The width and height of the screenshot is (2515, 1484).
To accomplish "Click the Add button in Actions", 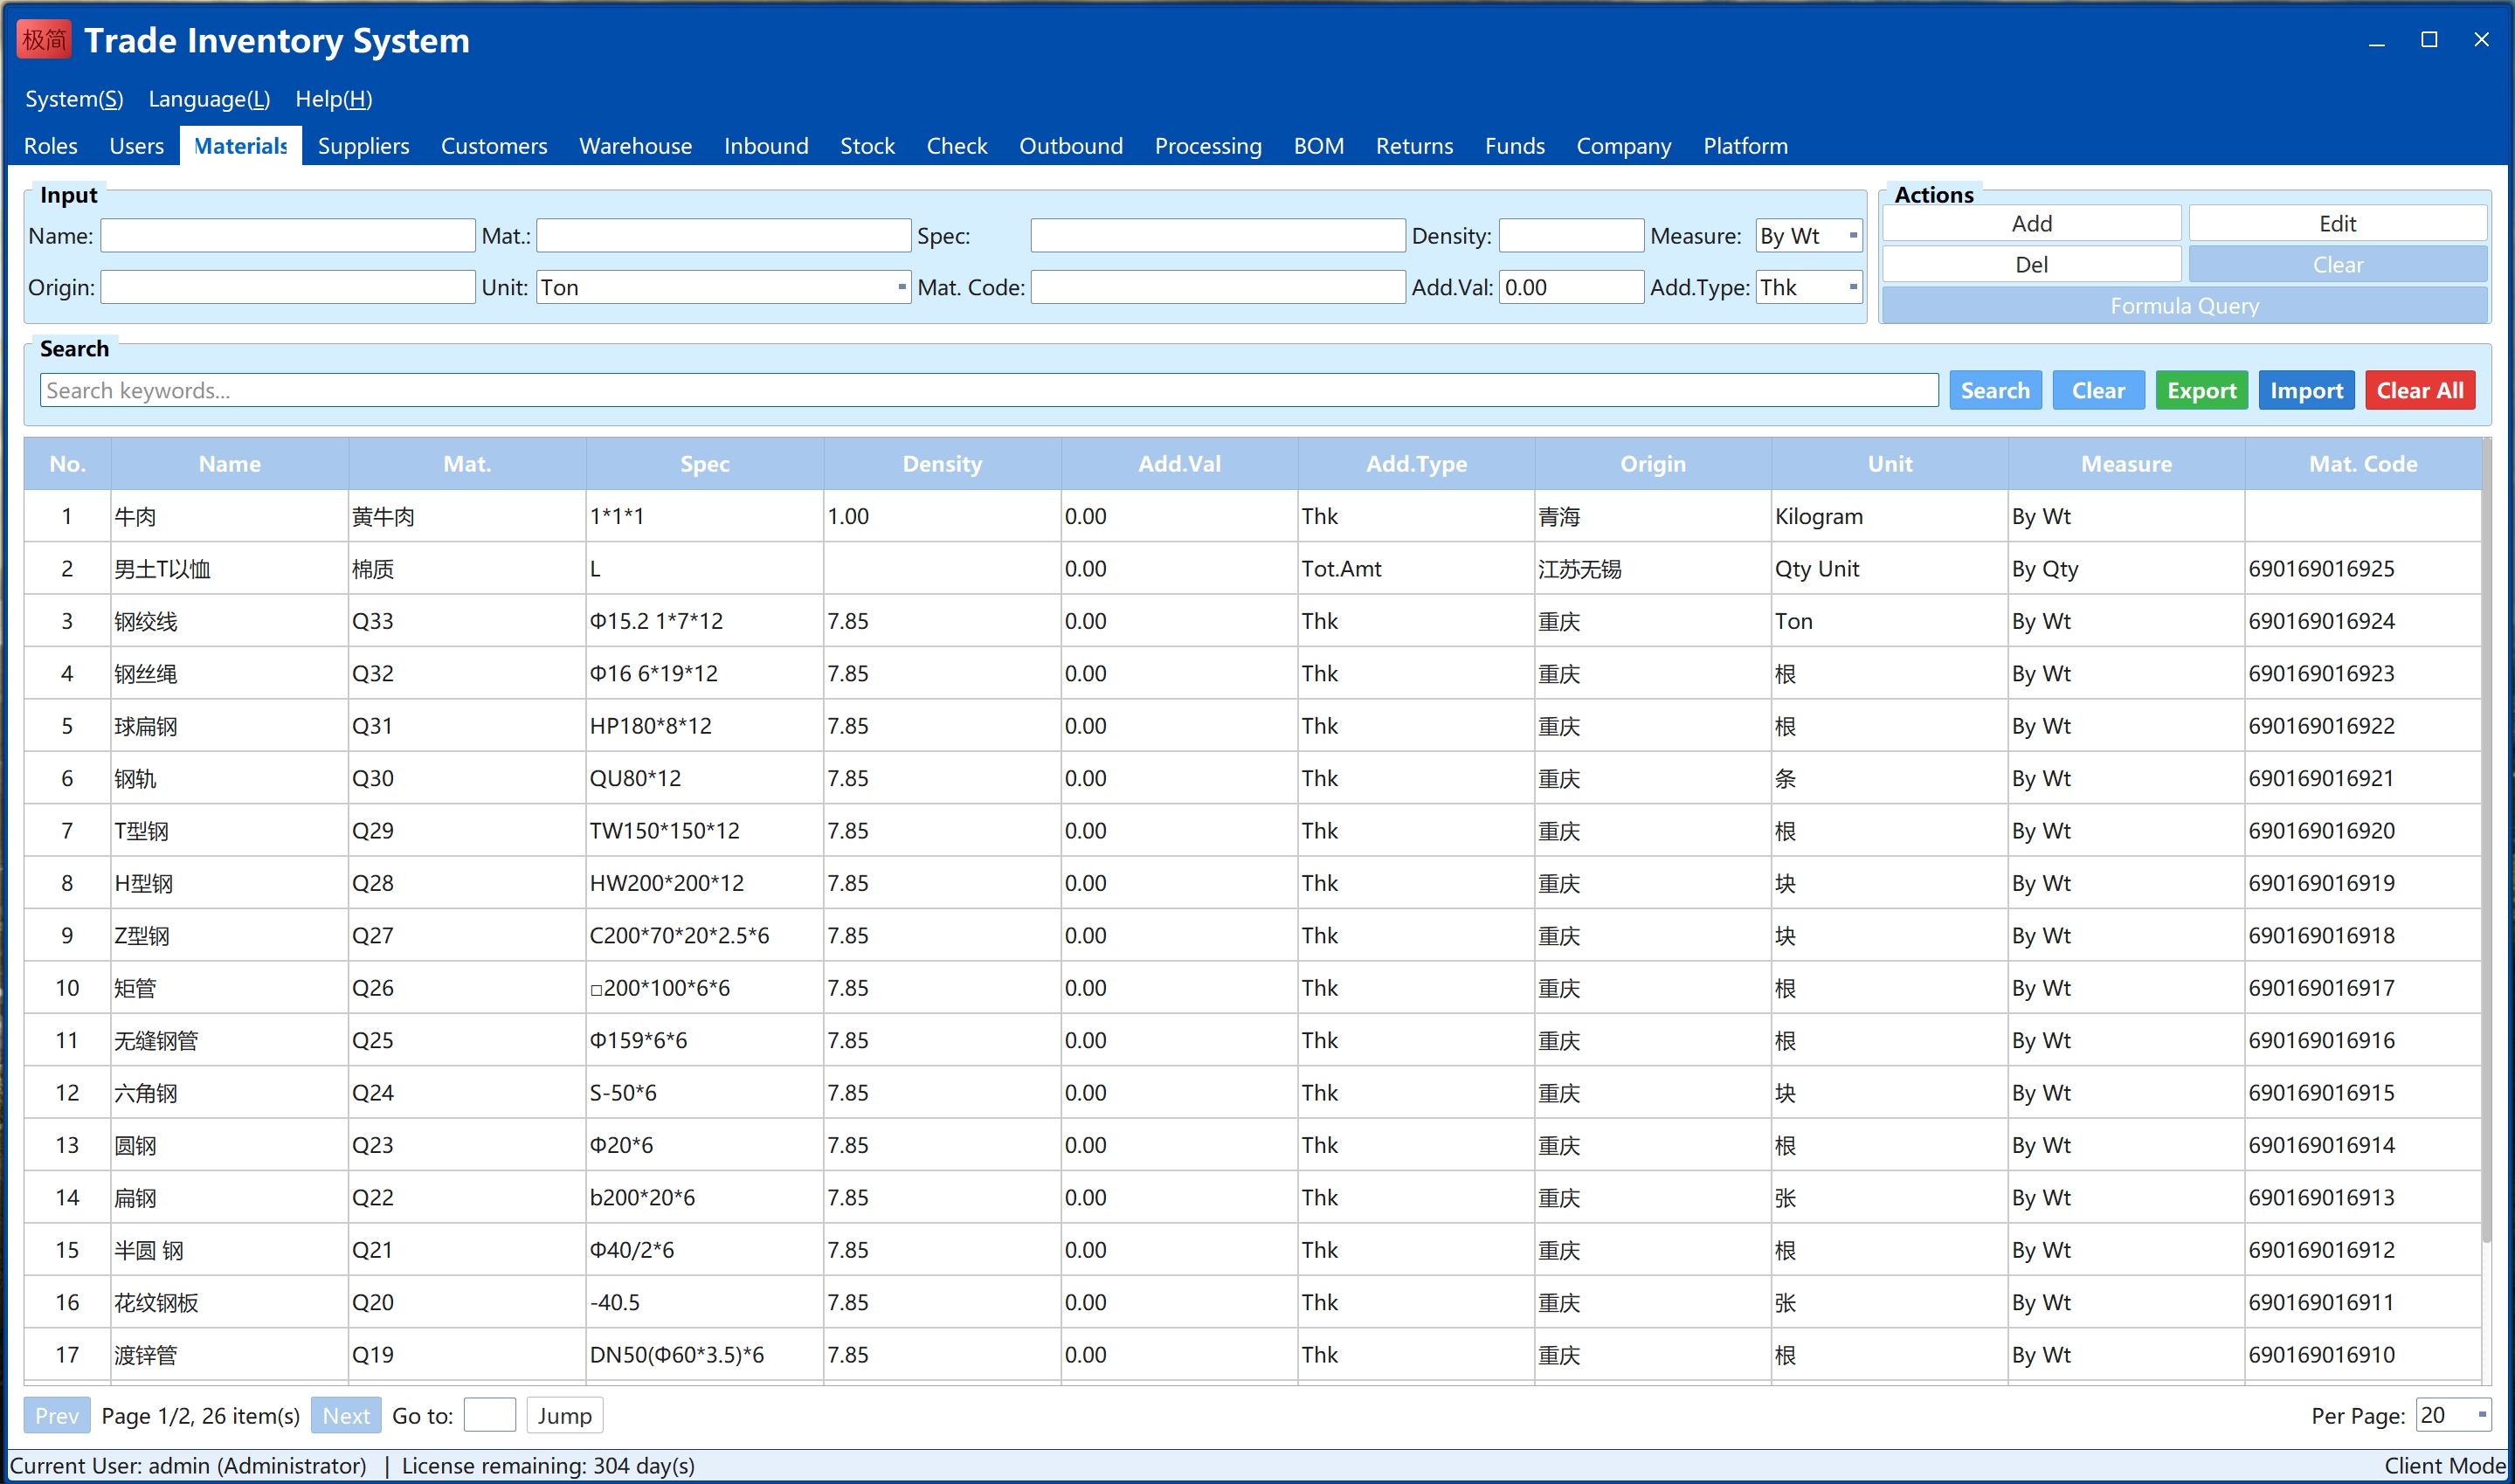I will [x=2032, y=223].
